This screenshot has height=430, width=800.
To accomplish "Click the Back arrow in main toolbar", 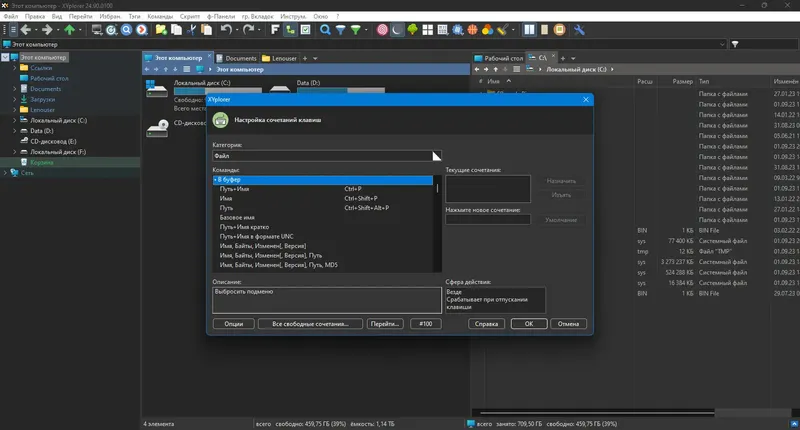I will coord(26,30).
